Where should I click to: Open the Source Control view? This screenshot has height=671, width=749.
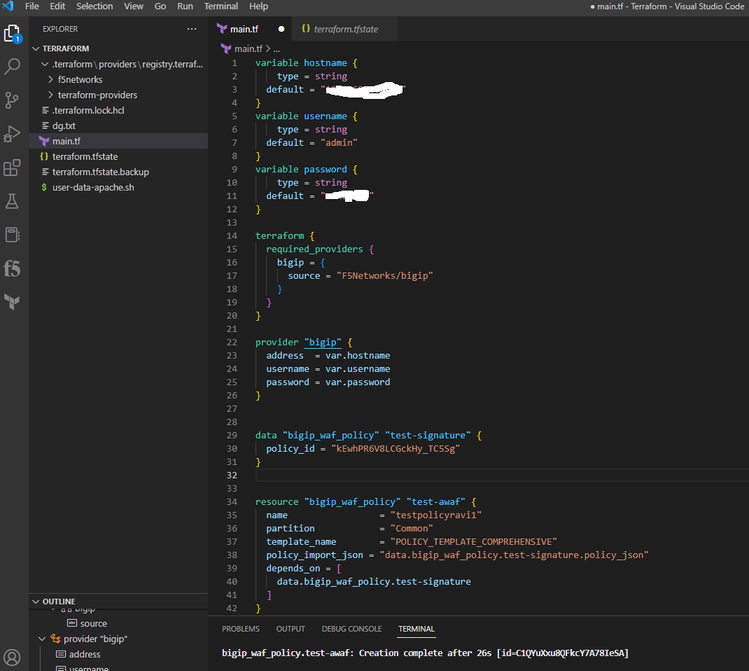click(13, 100)
